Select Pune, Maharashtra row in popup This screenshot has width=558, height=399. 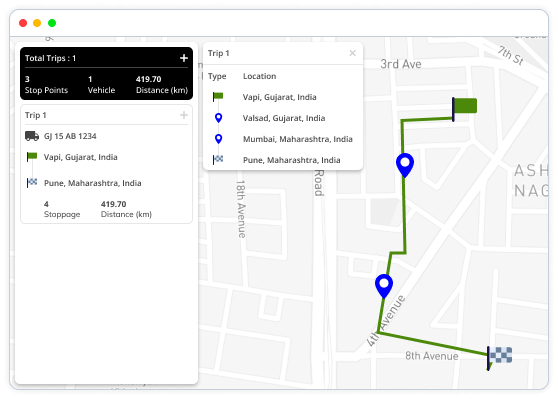[283, 160]
